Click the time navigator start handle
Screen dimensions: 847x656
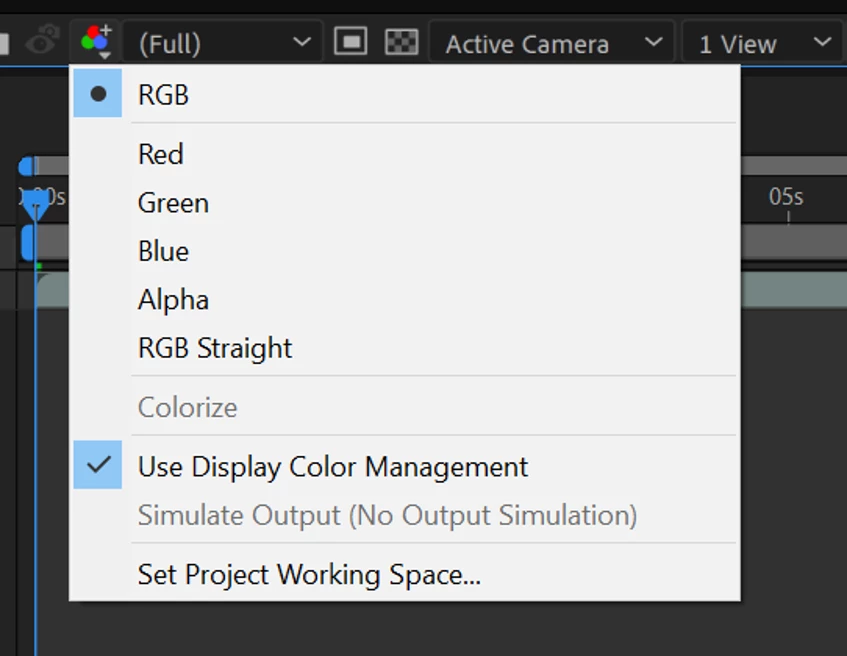(x=25, y=166)
